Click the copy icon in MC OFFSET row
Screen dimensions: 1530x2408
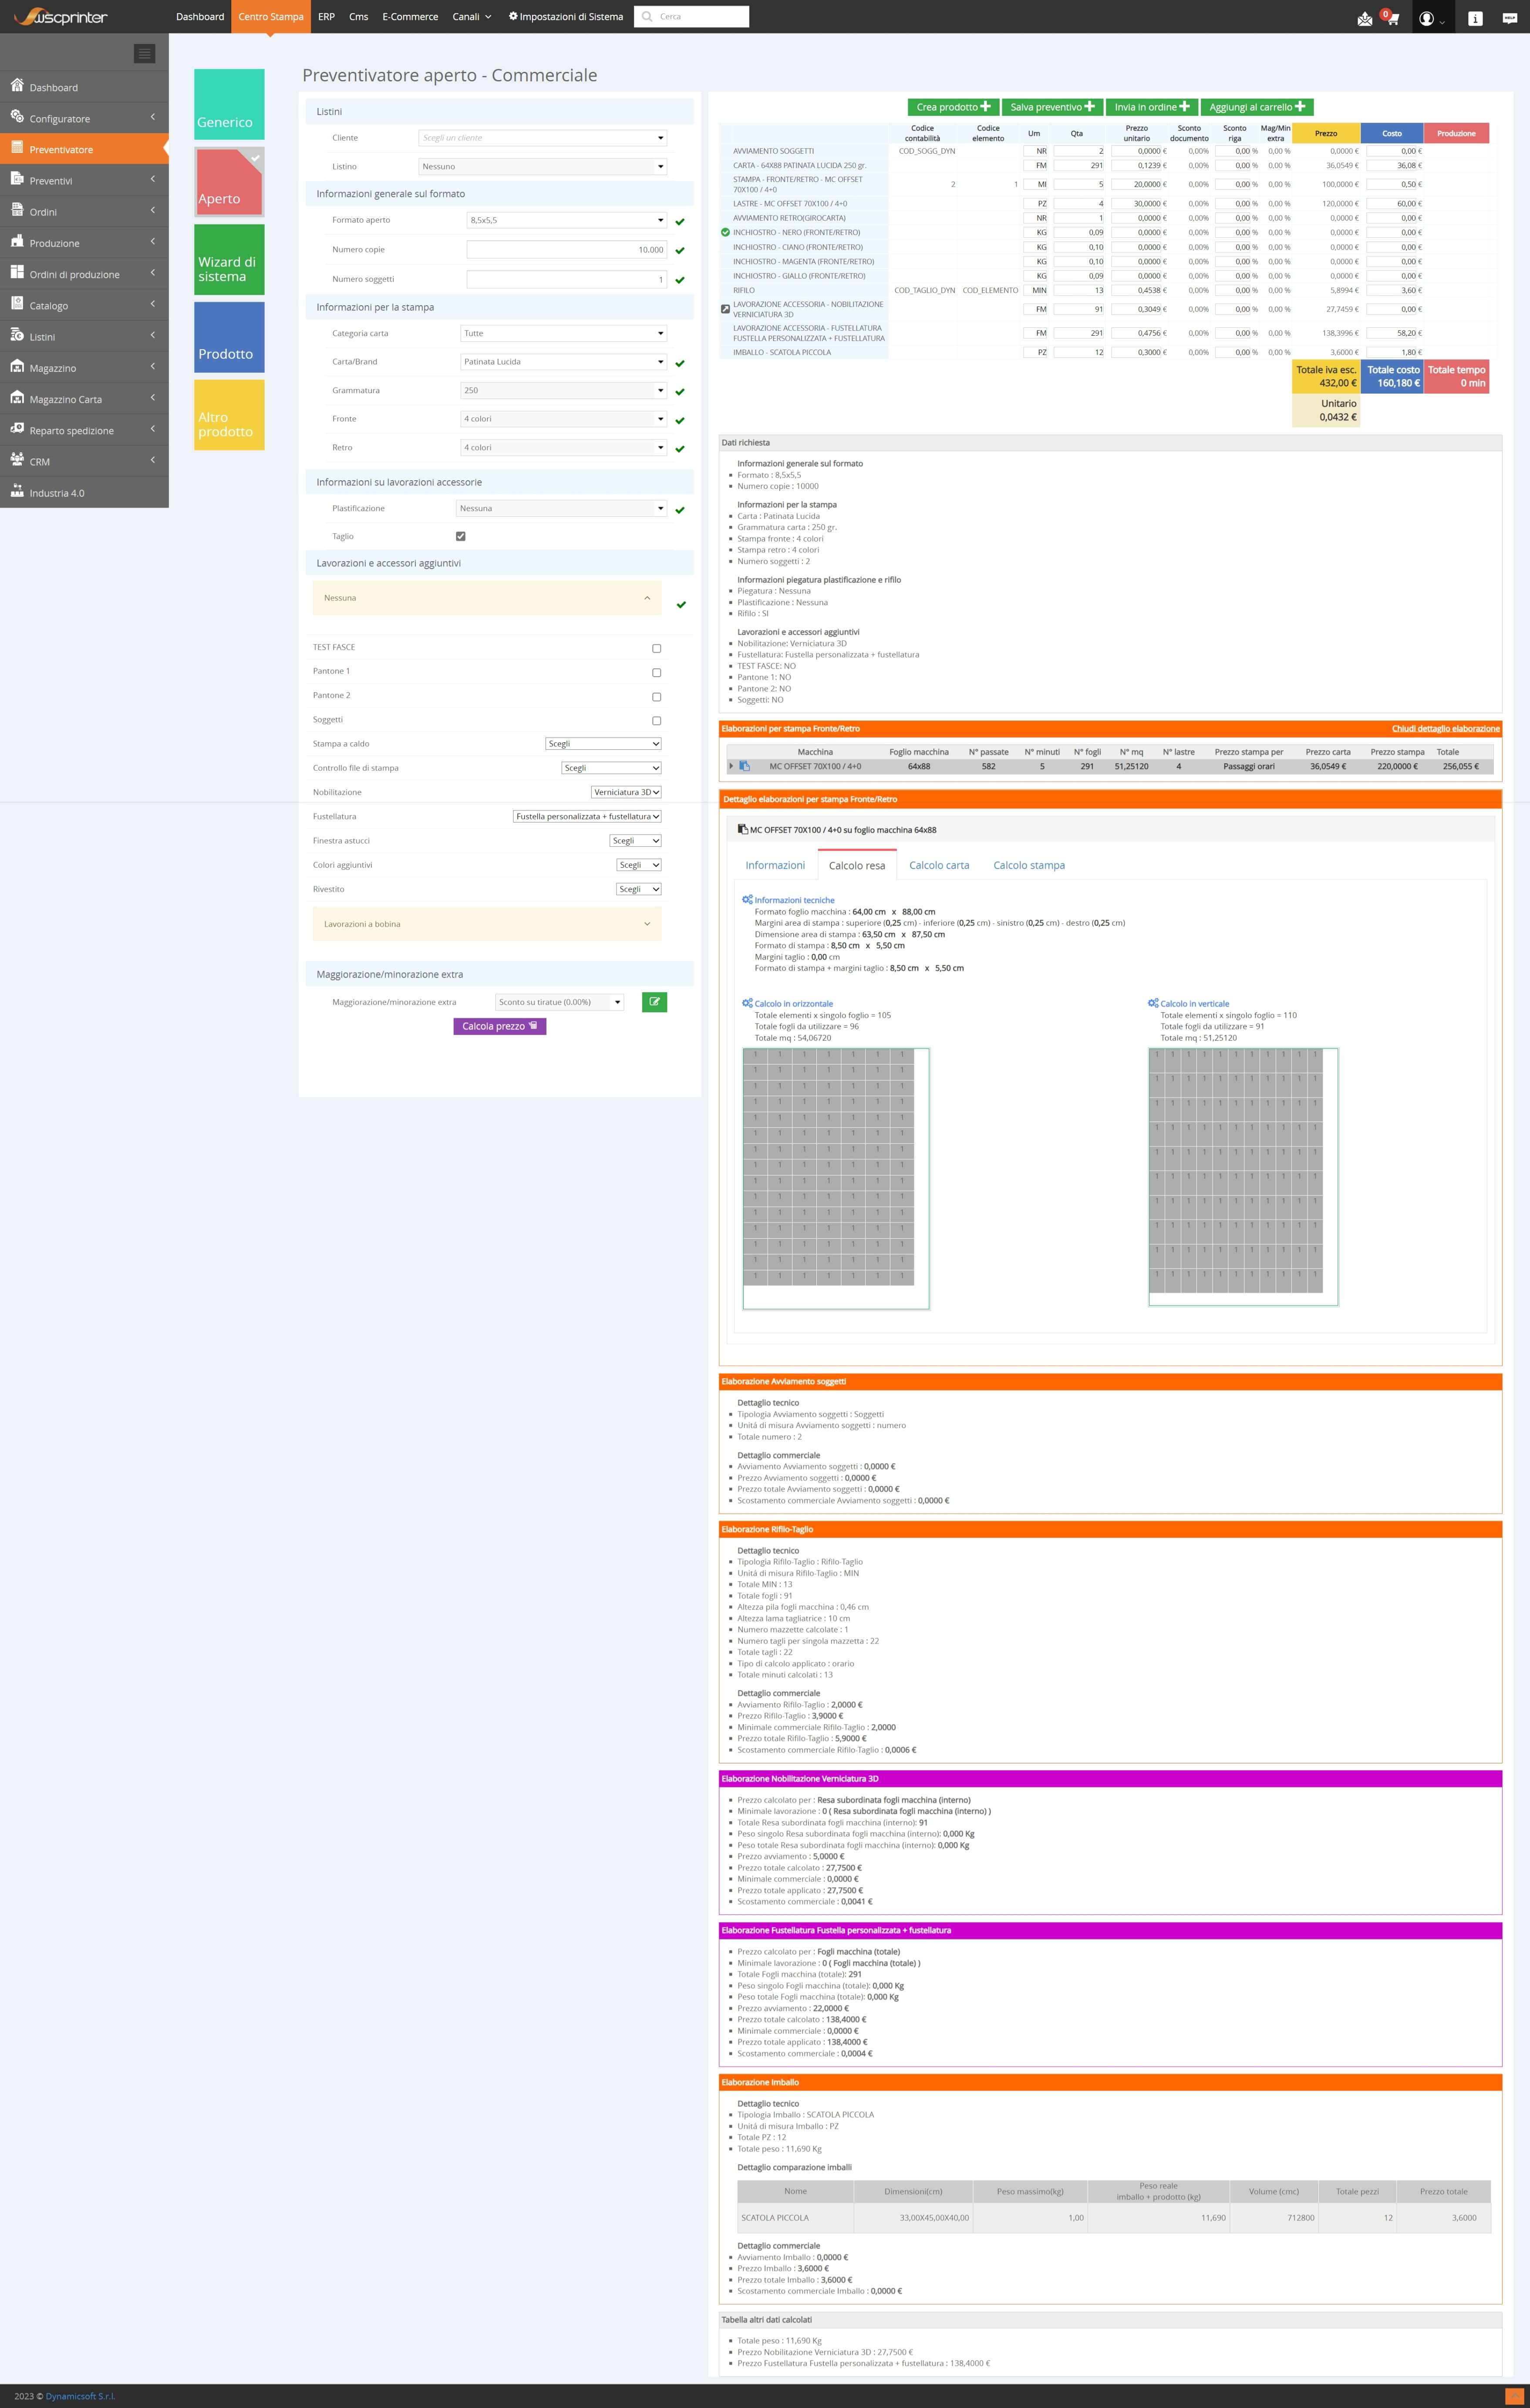tap(744, 766)
